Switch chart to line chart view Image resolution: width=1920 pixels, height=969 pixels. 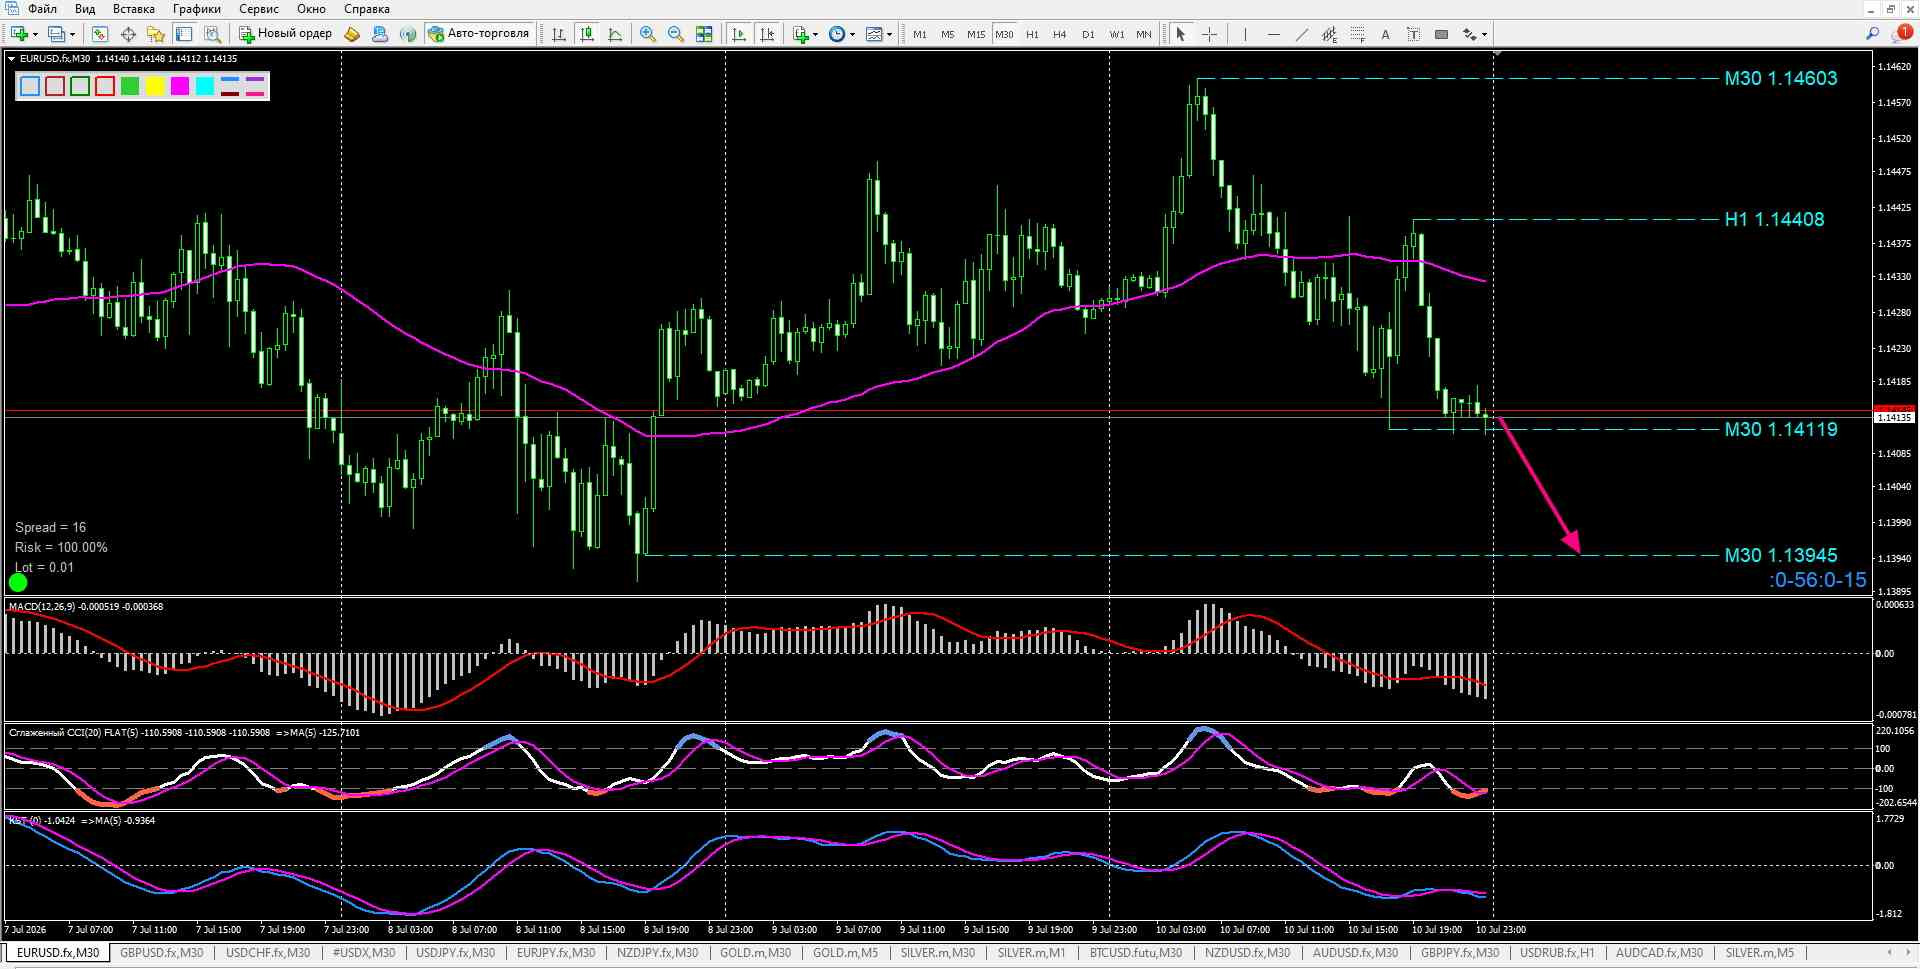point(615,34)
